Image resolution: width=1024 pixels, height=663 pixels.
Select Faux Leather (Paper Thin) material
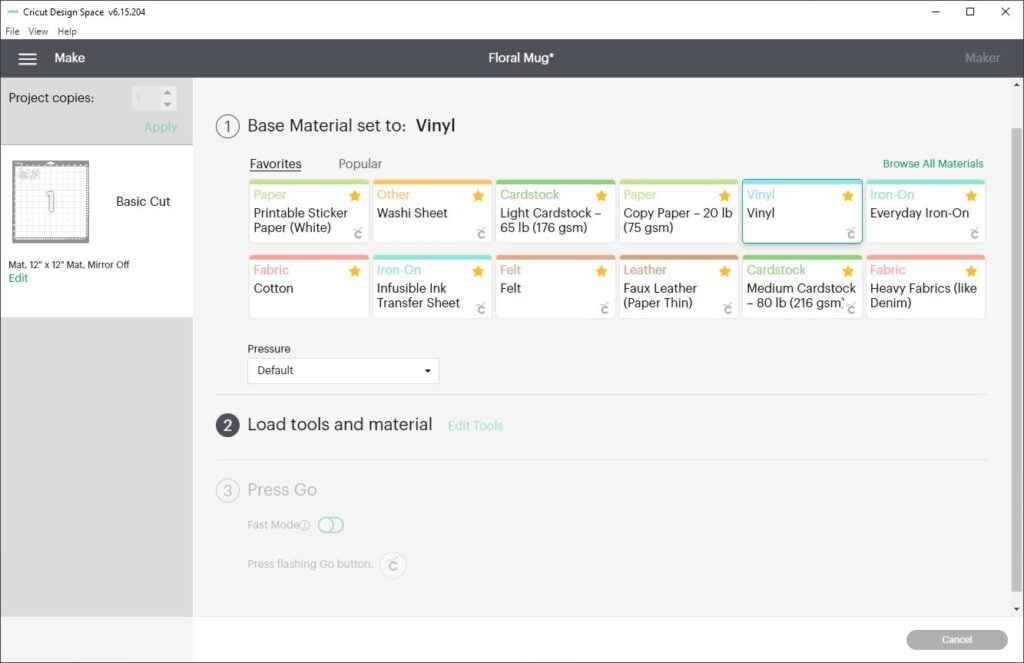[679, 287]
